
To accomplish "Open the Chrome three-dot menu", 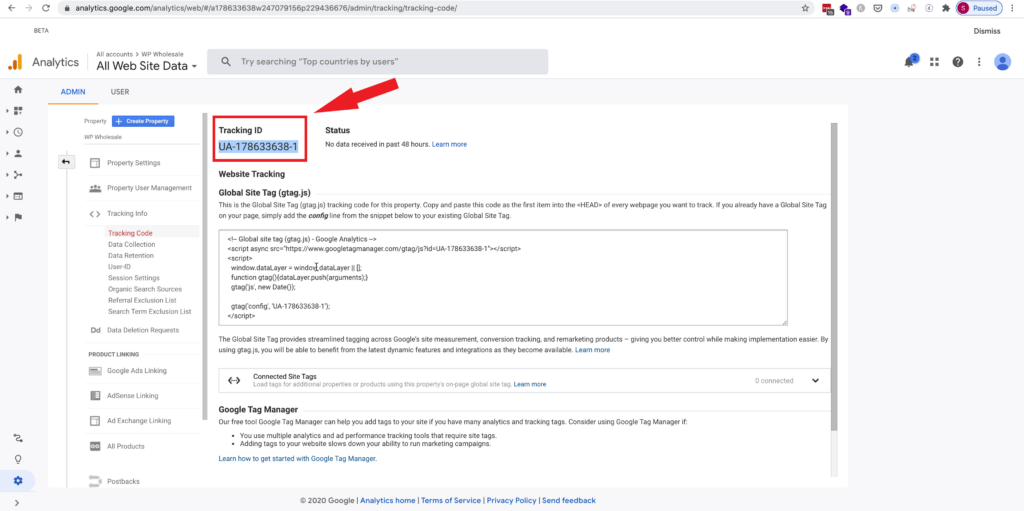I will tap(1014, 8).
